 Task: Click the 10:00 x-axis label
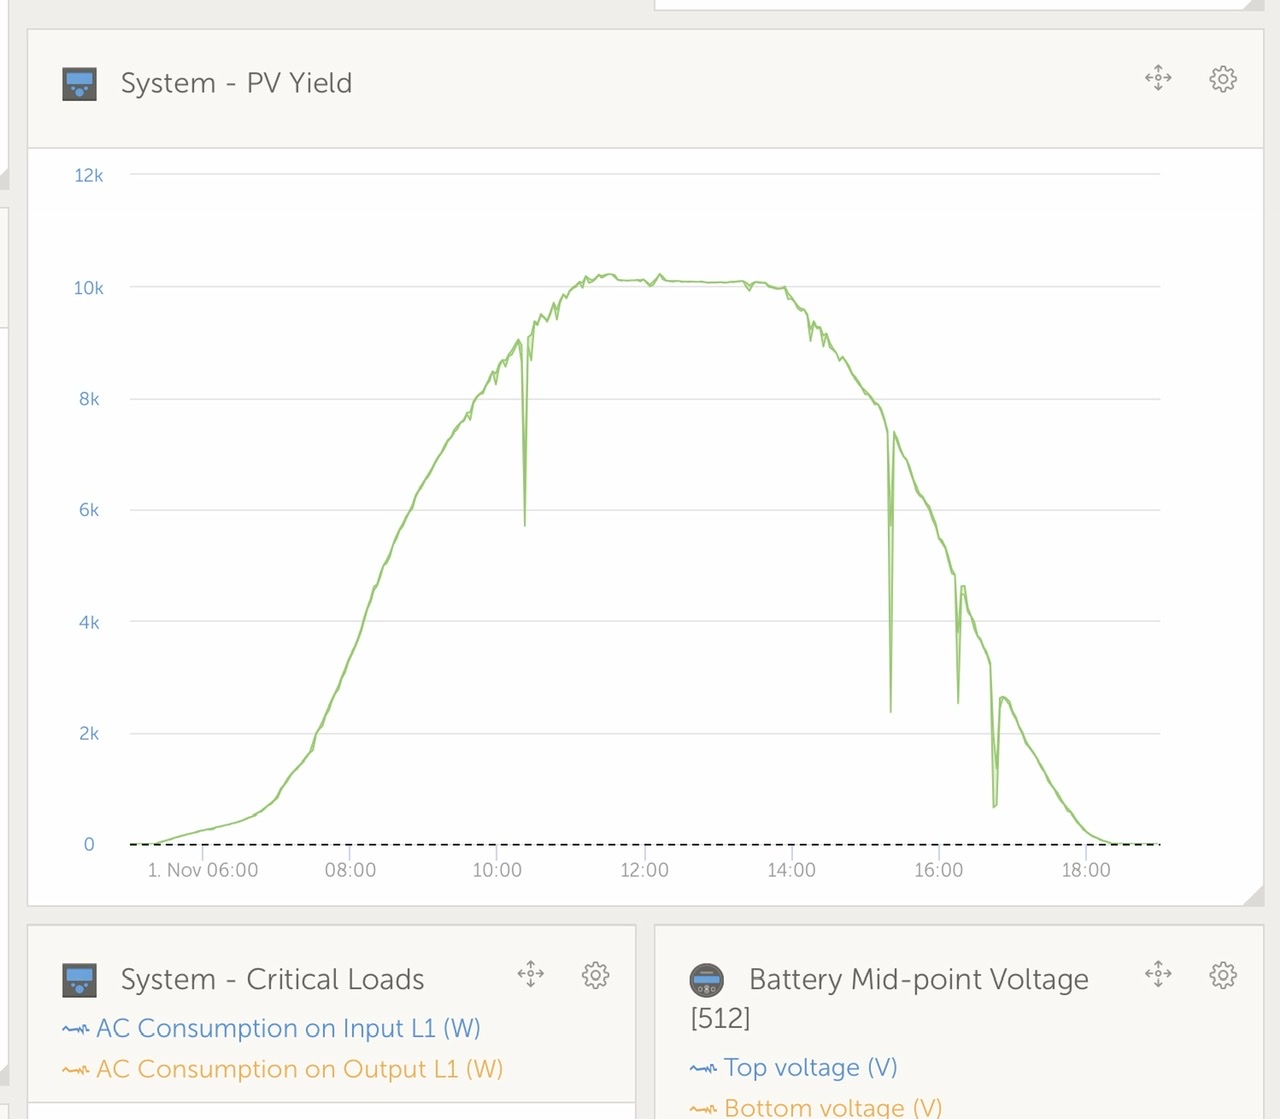(x=497, y=870)
